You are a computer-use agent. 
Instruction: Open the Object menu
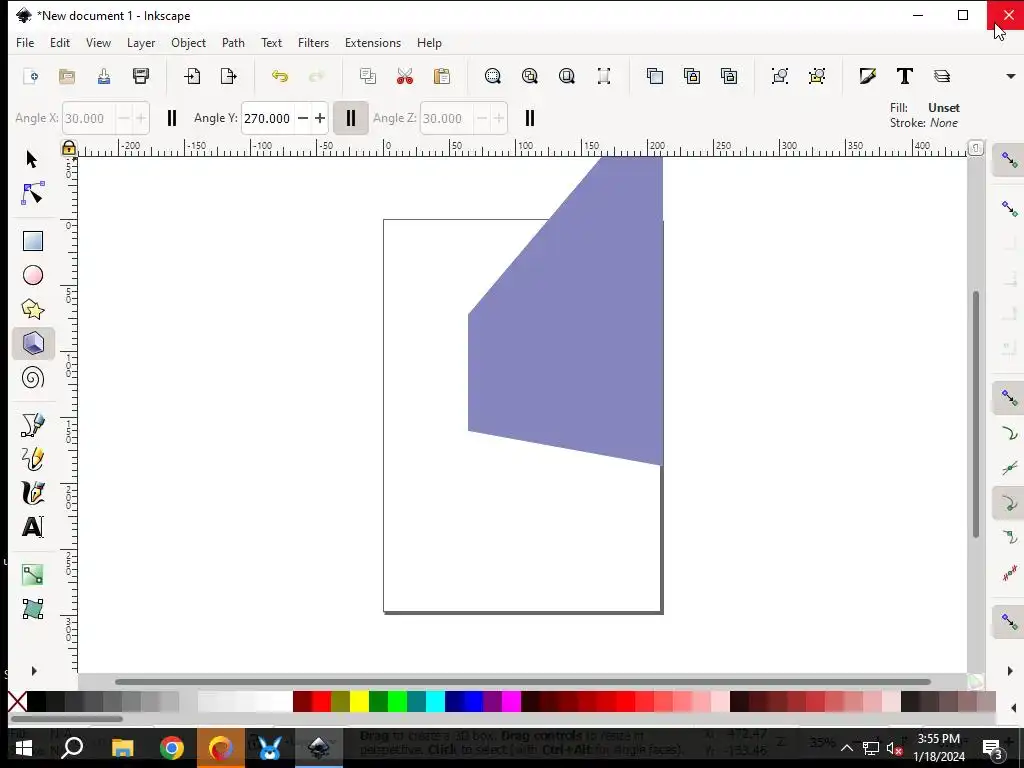click(x=188, y=42)
